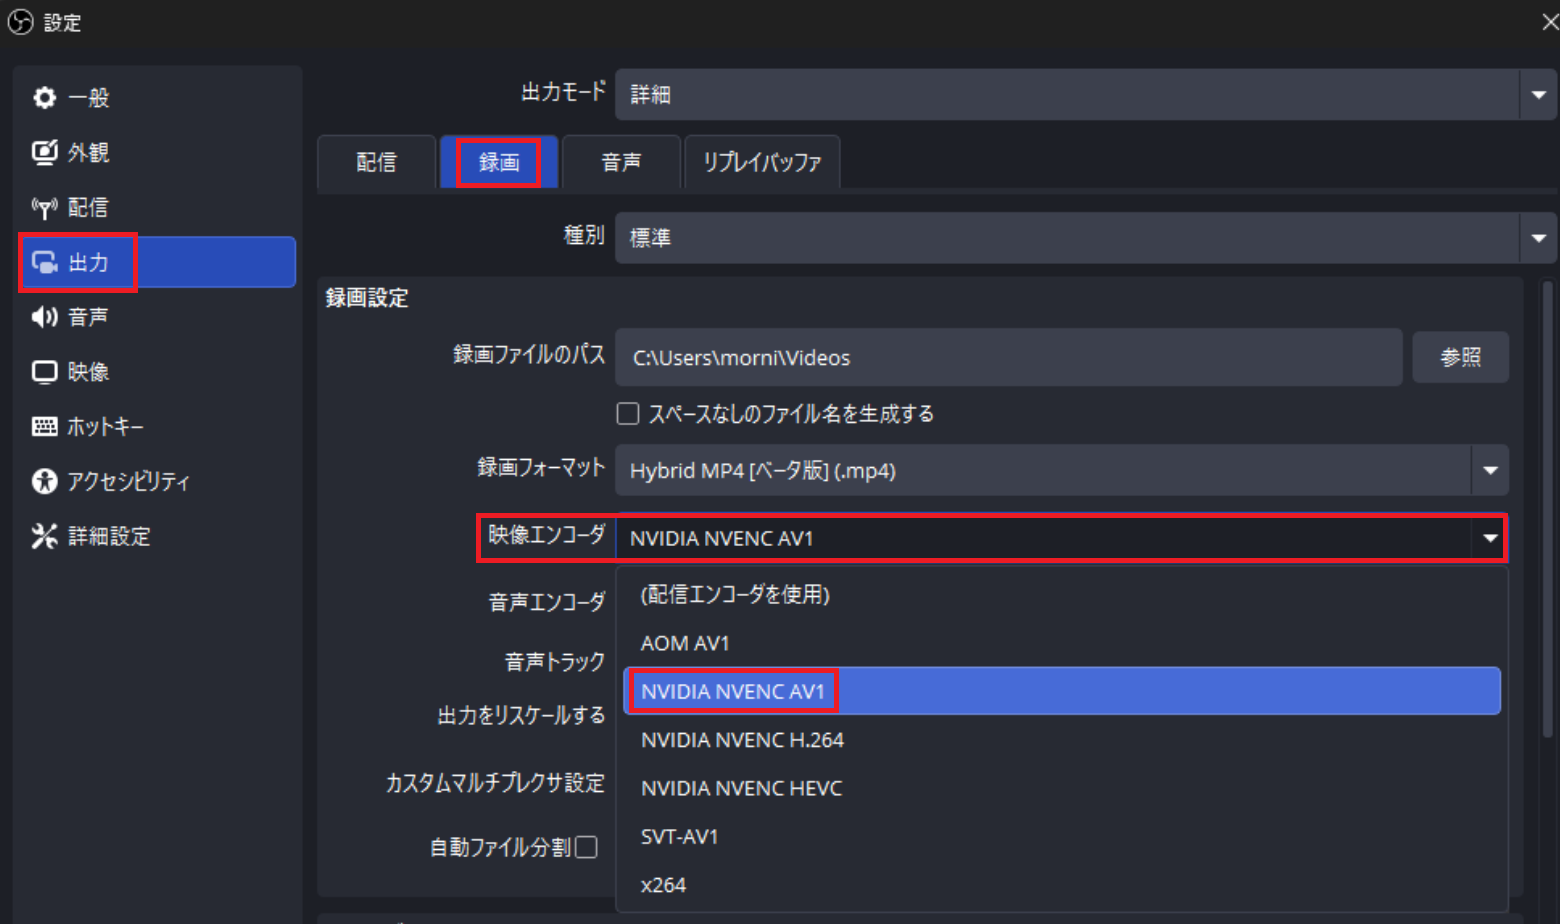Viewport: 1560px width, 924px height.
Task: Select the Video (映像) monitor icon
Action: pos(45,372)
